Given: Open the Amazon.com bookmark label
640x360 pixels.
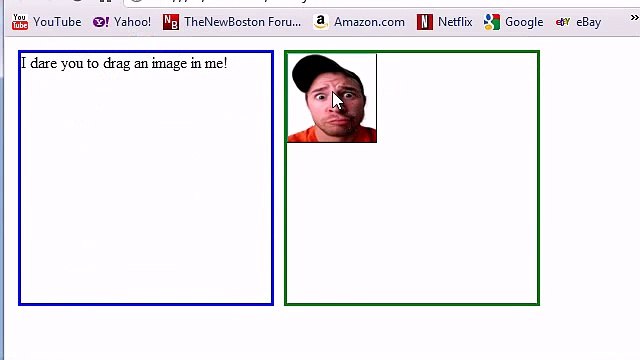Looking at the screenshot, I should pyautogui.click(x=369, y=22).
